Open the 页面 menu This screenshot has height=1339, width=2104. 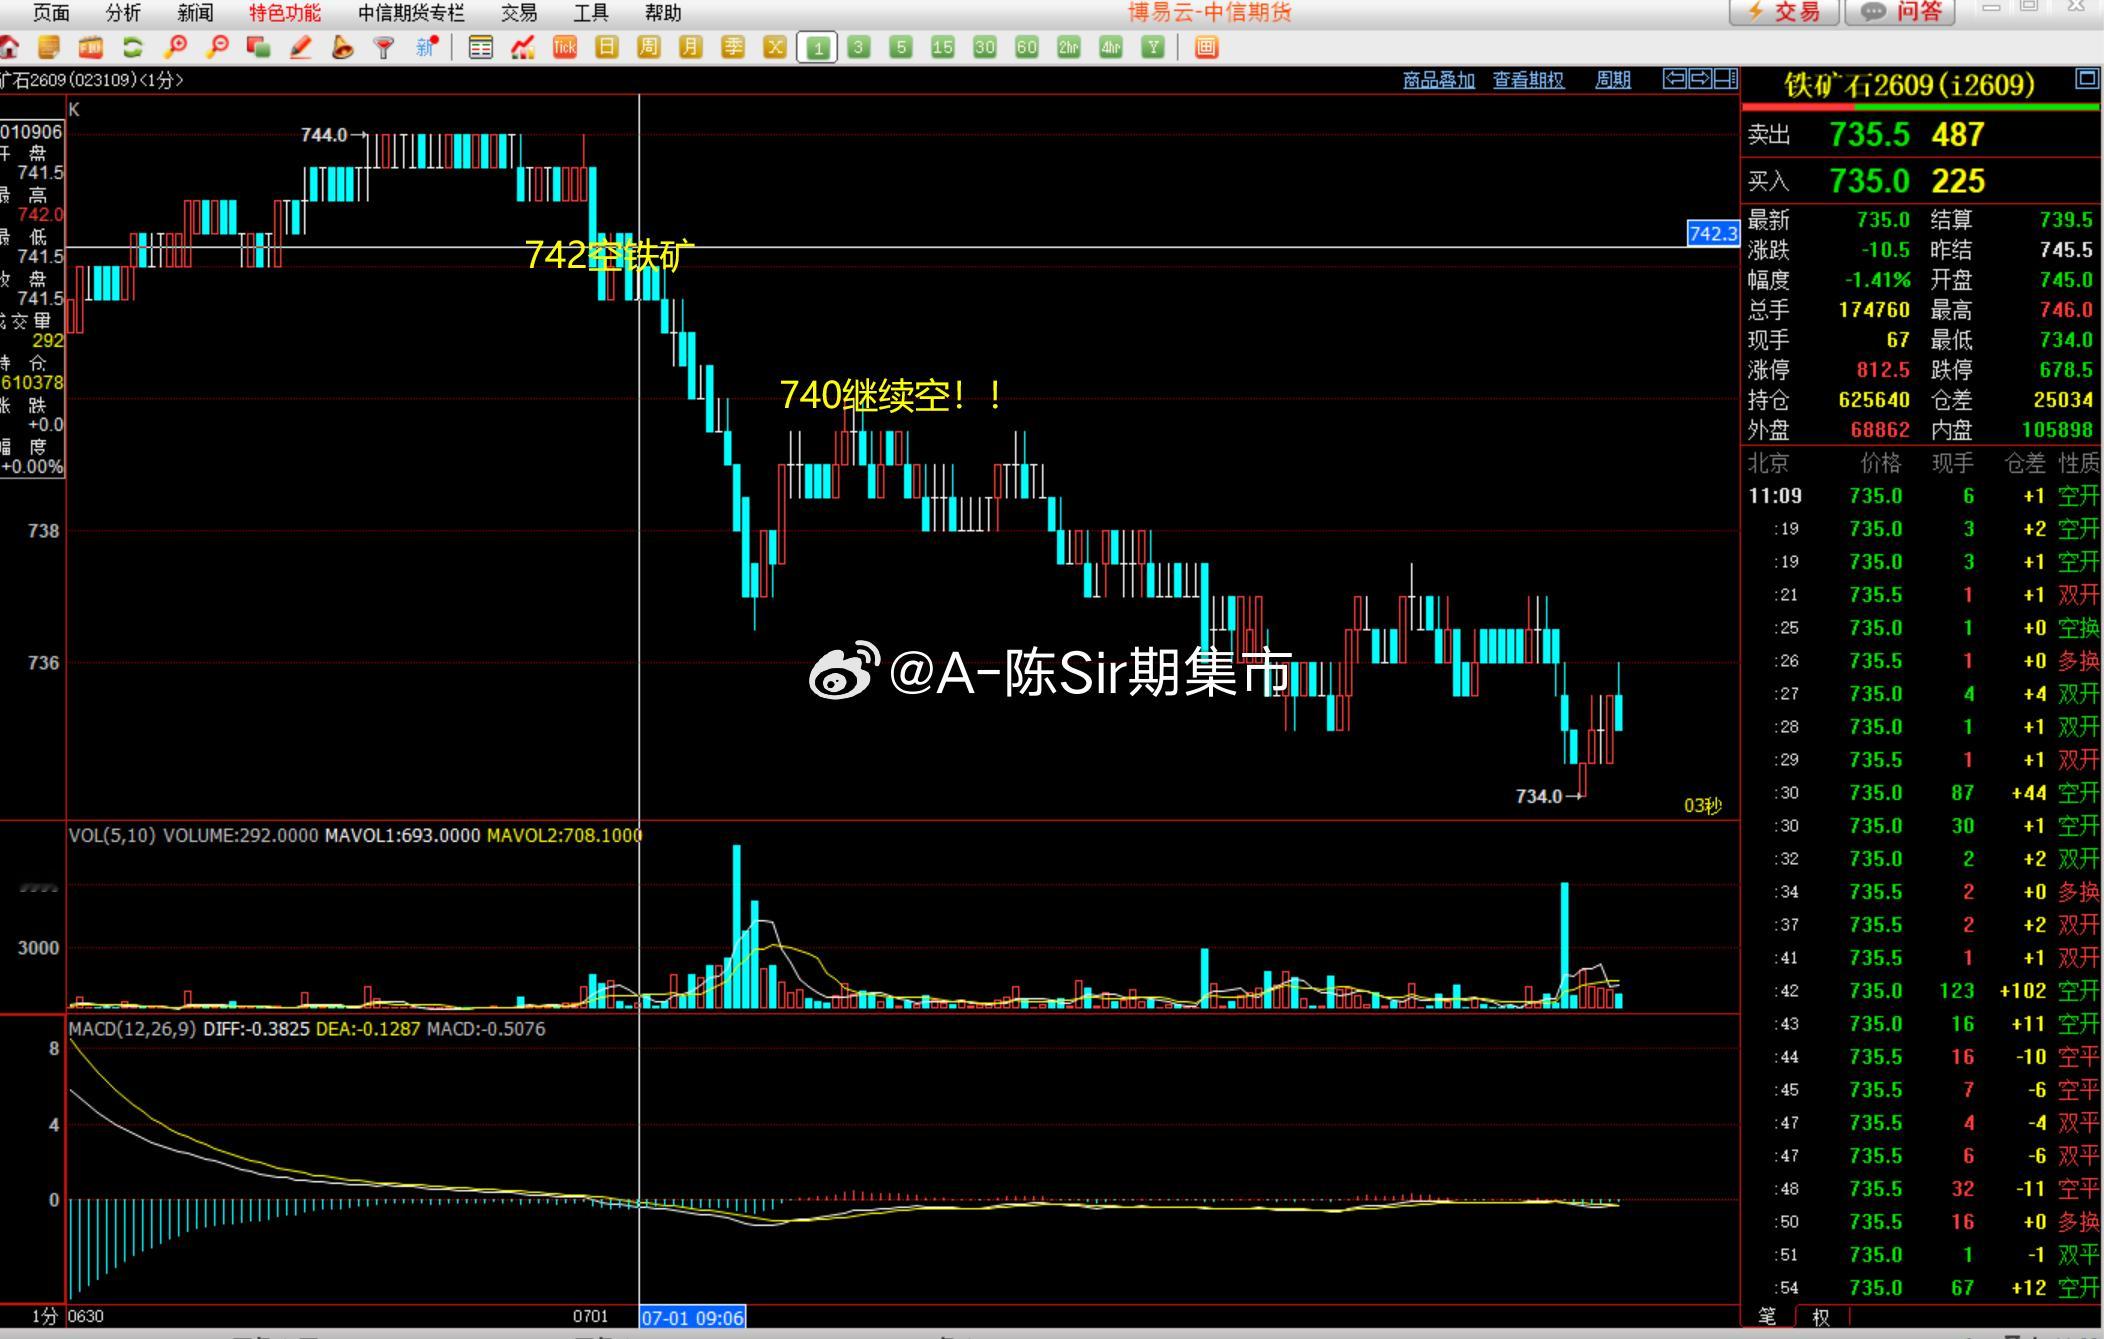click(51, 13)
